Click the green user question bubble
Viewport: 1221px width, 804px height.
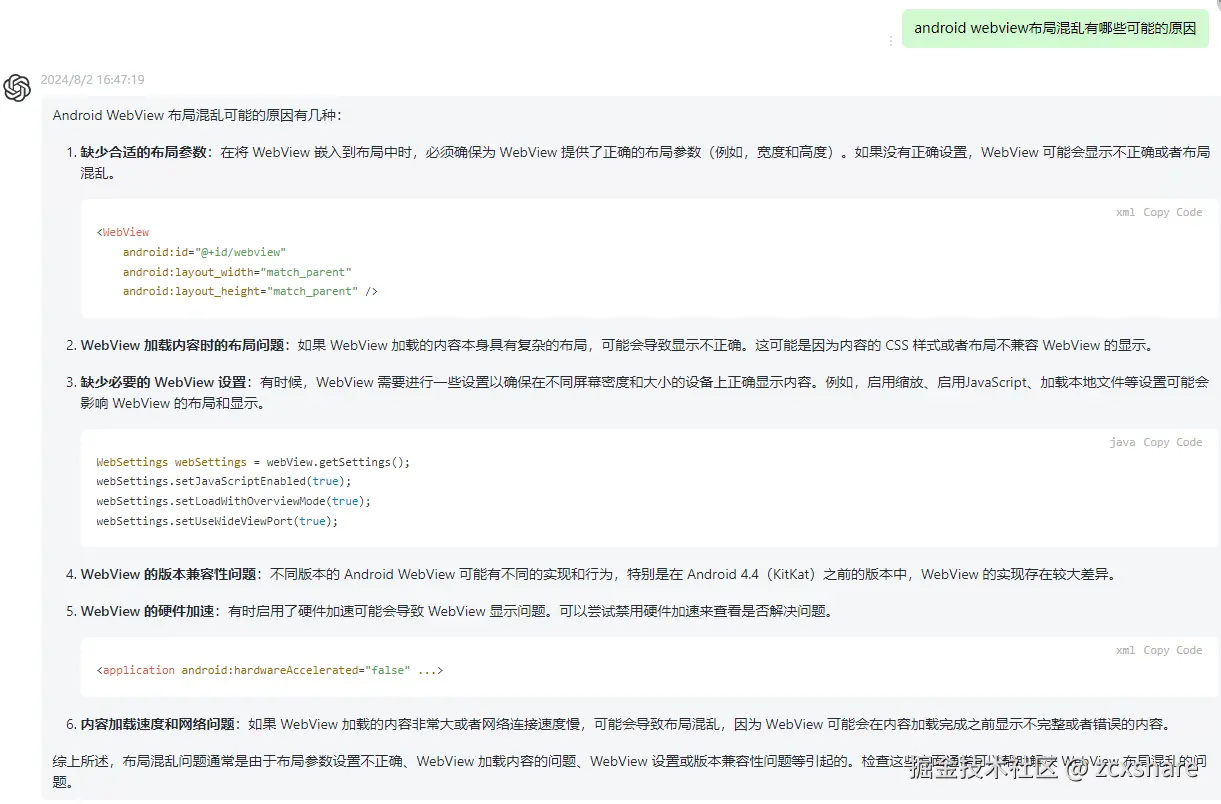click(x=1054, y=28)
